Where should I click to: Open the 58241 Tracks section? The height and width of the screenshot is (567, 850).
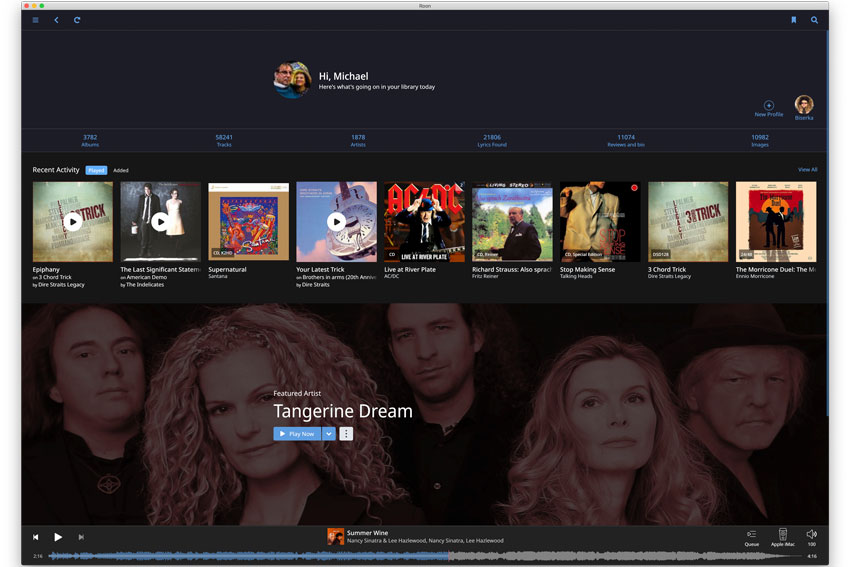[x=224, y=140]
